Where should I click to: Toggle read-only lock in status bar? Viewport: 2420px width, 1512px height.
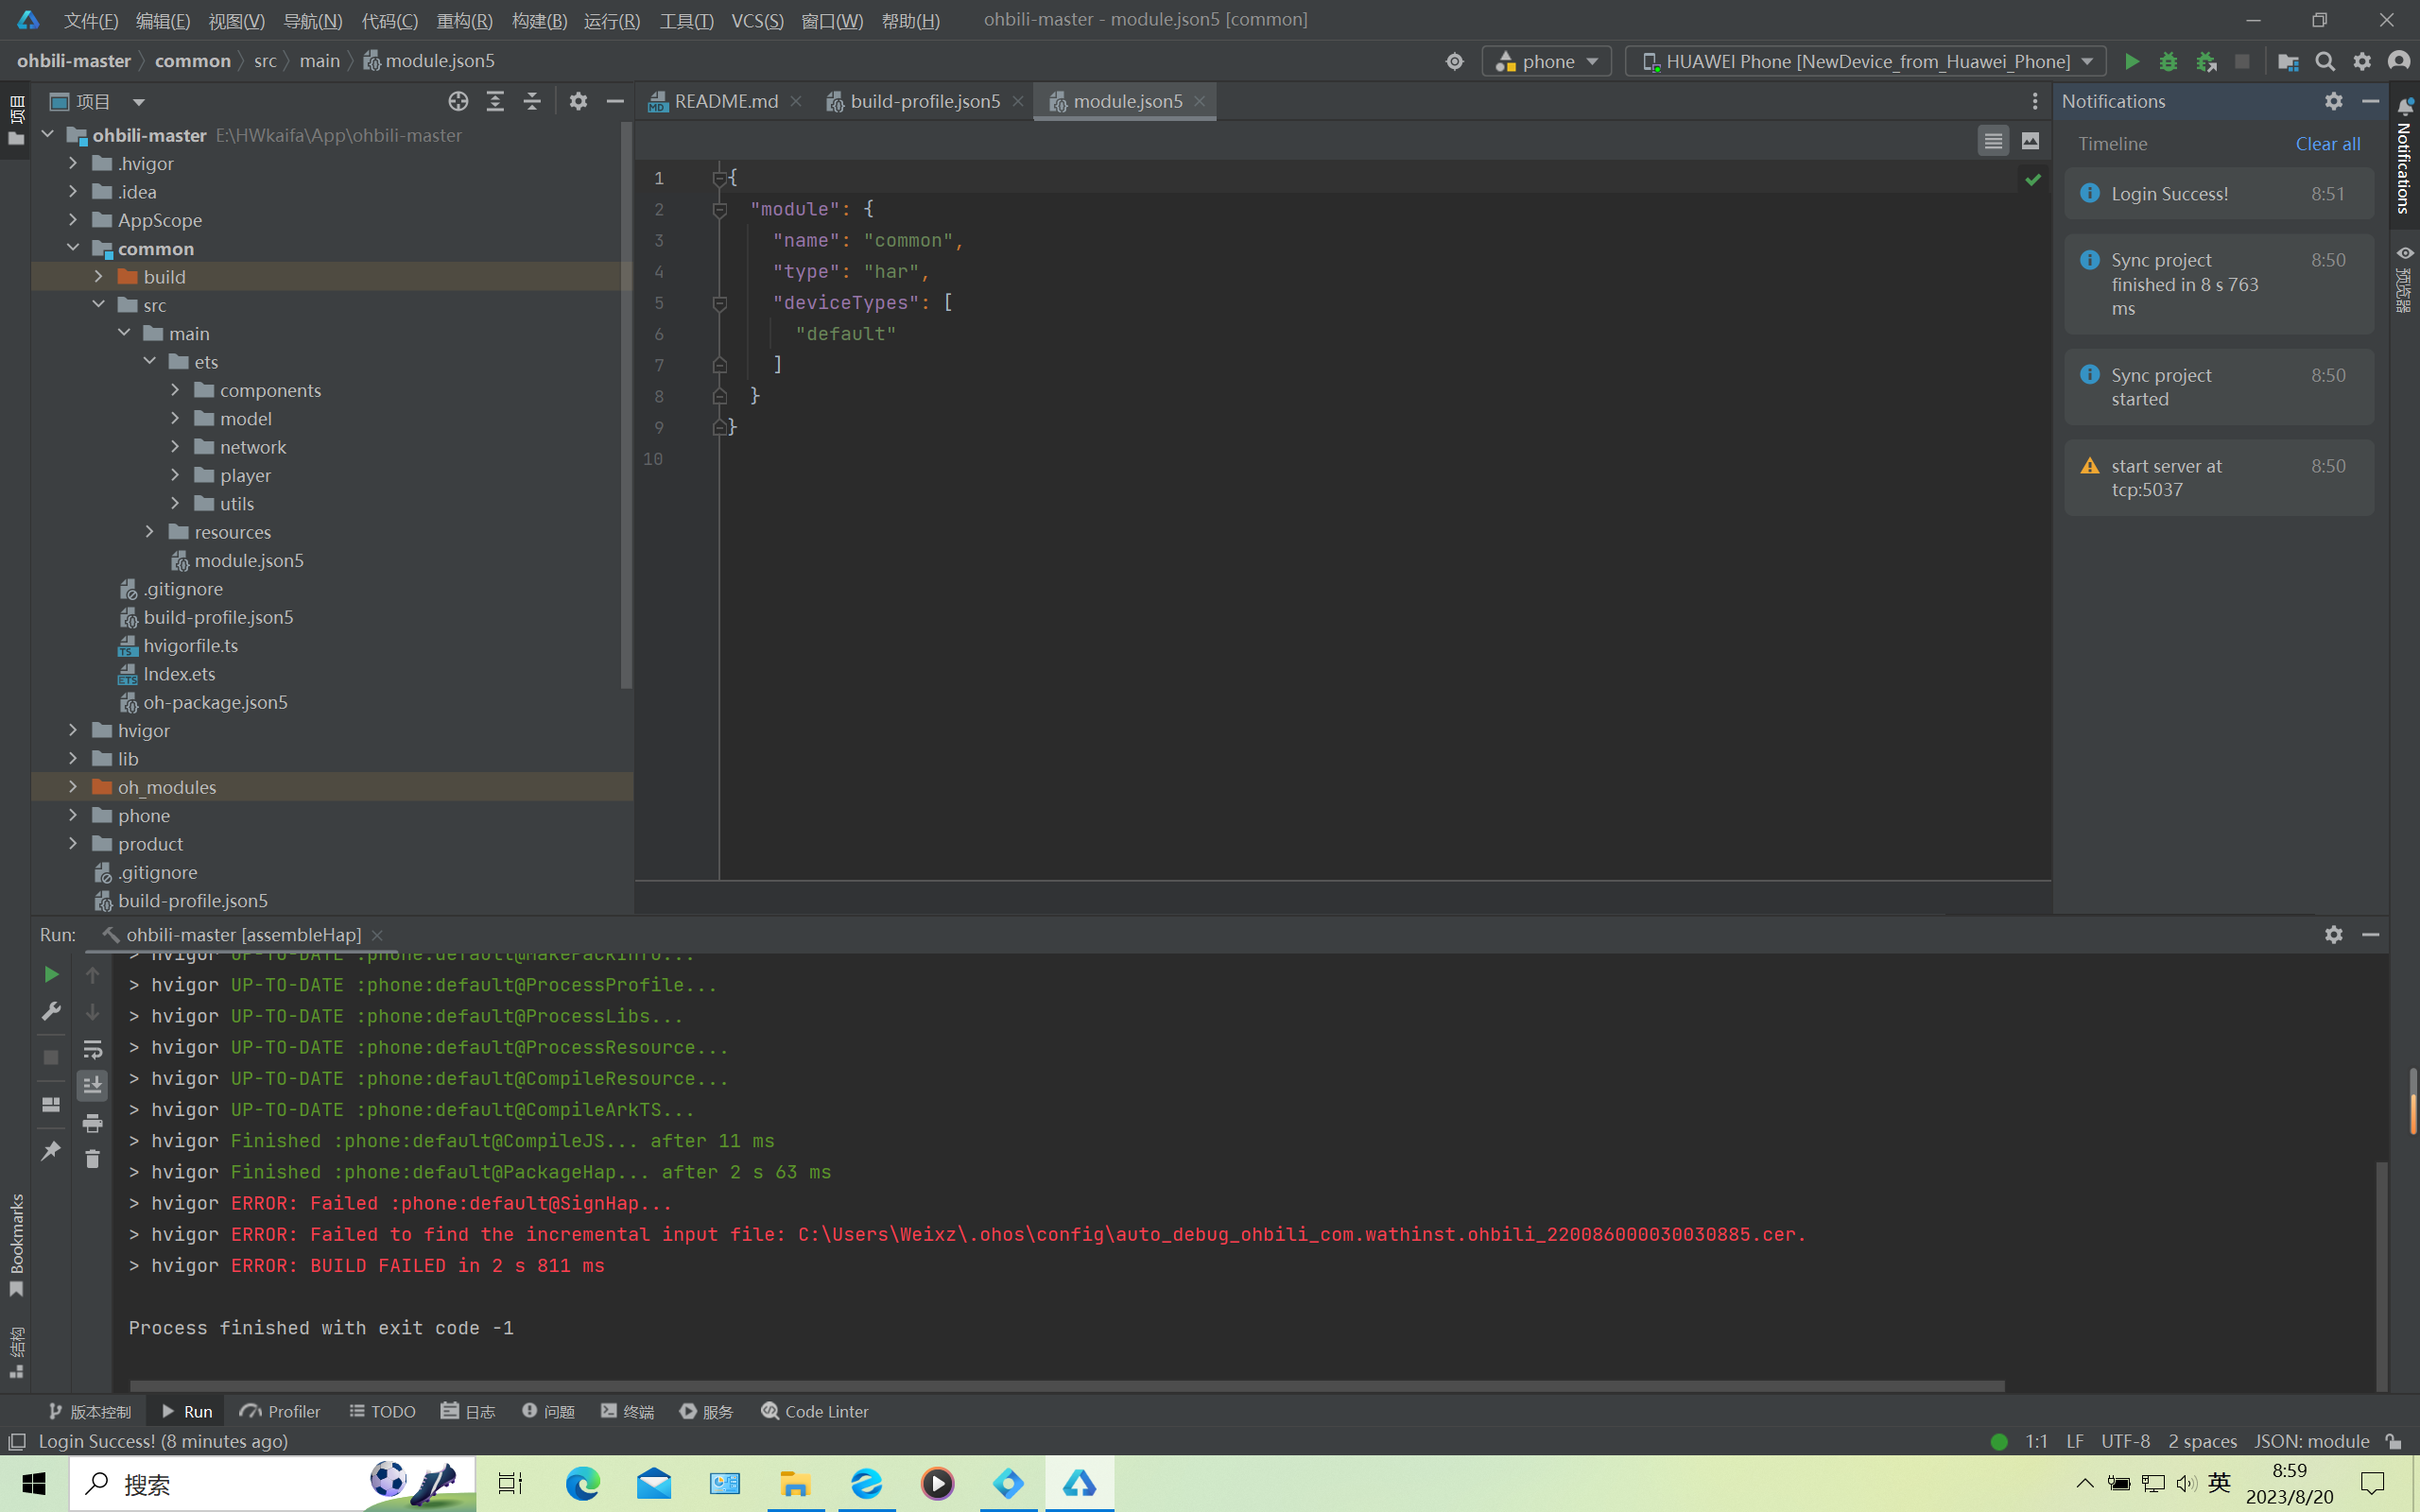tap(2393, 1441)
